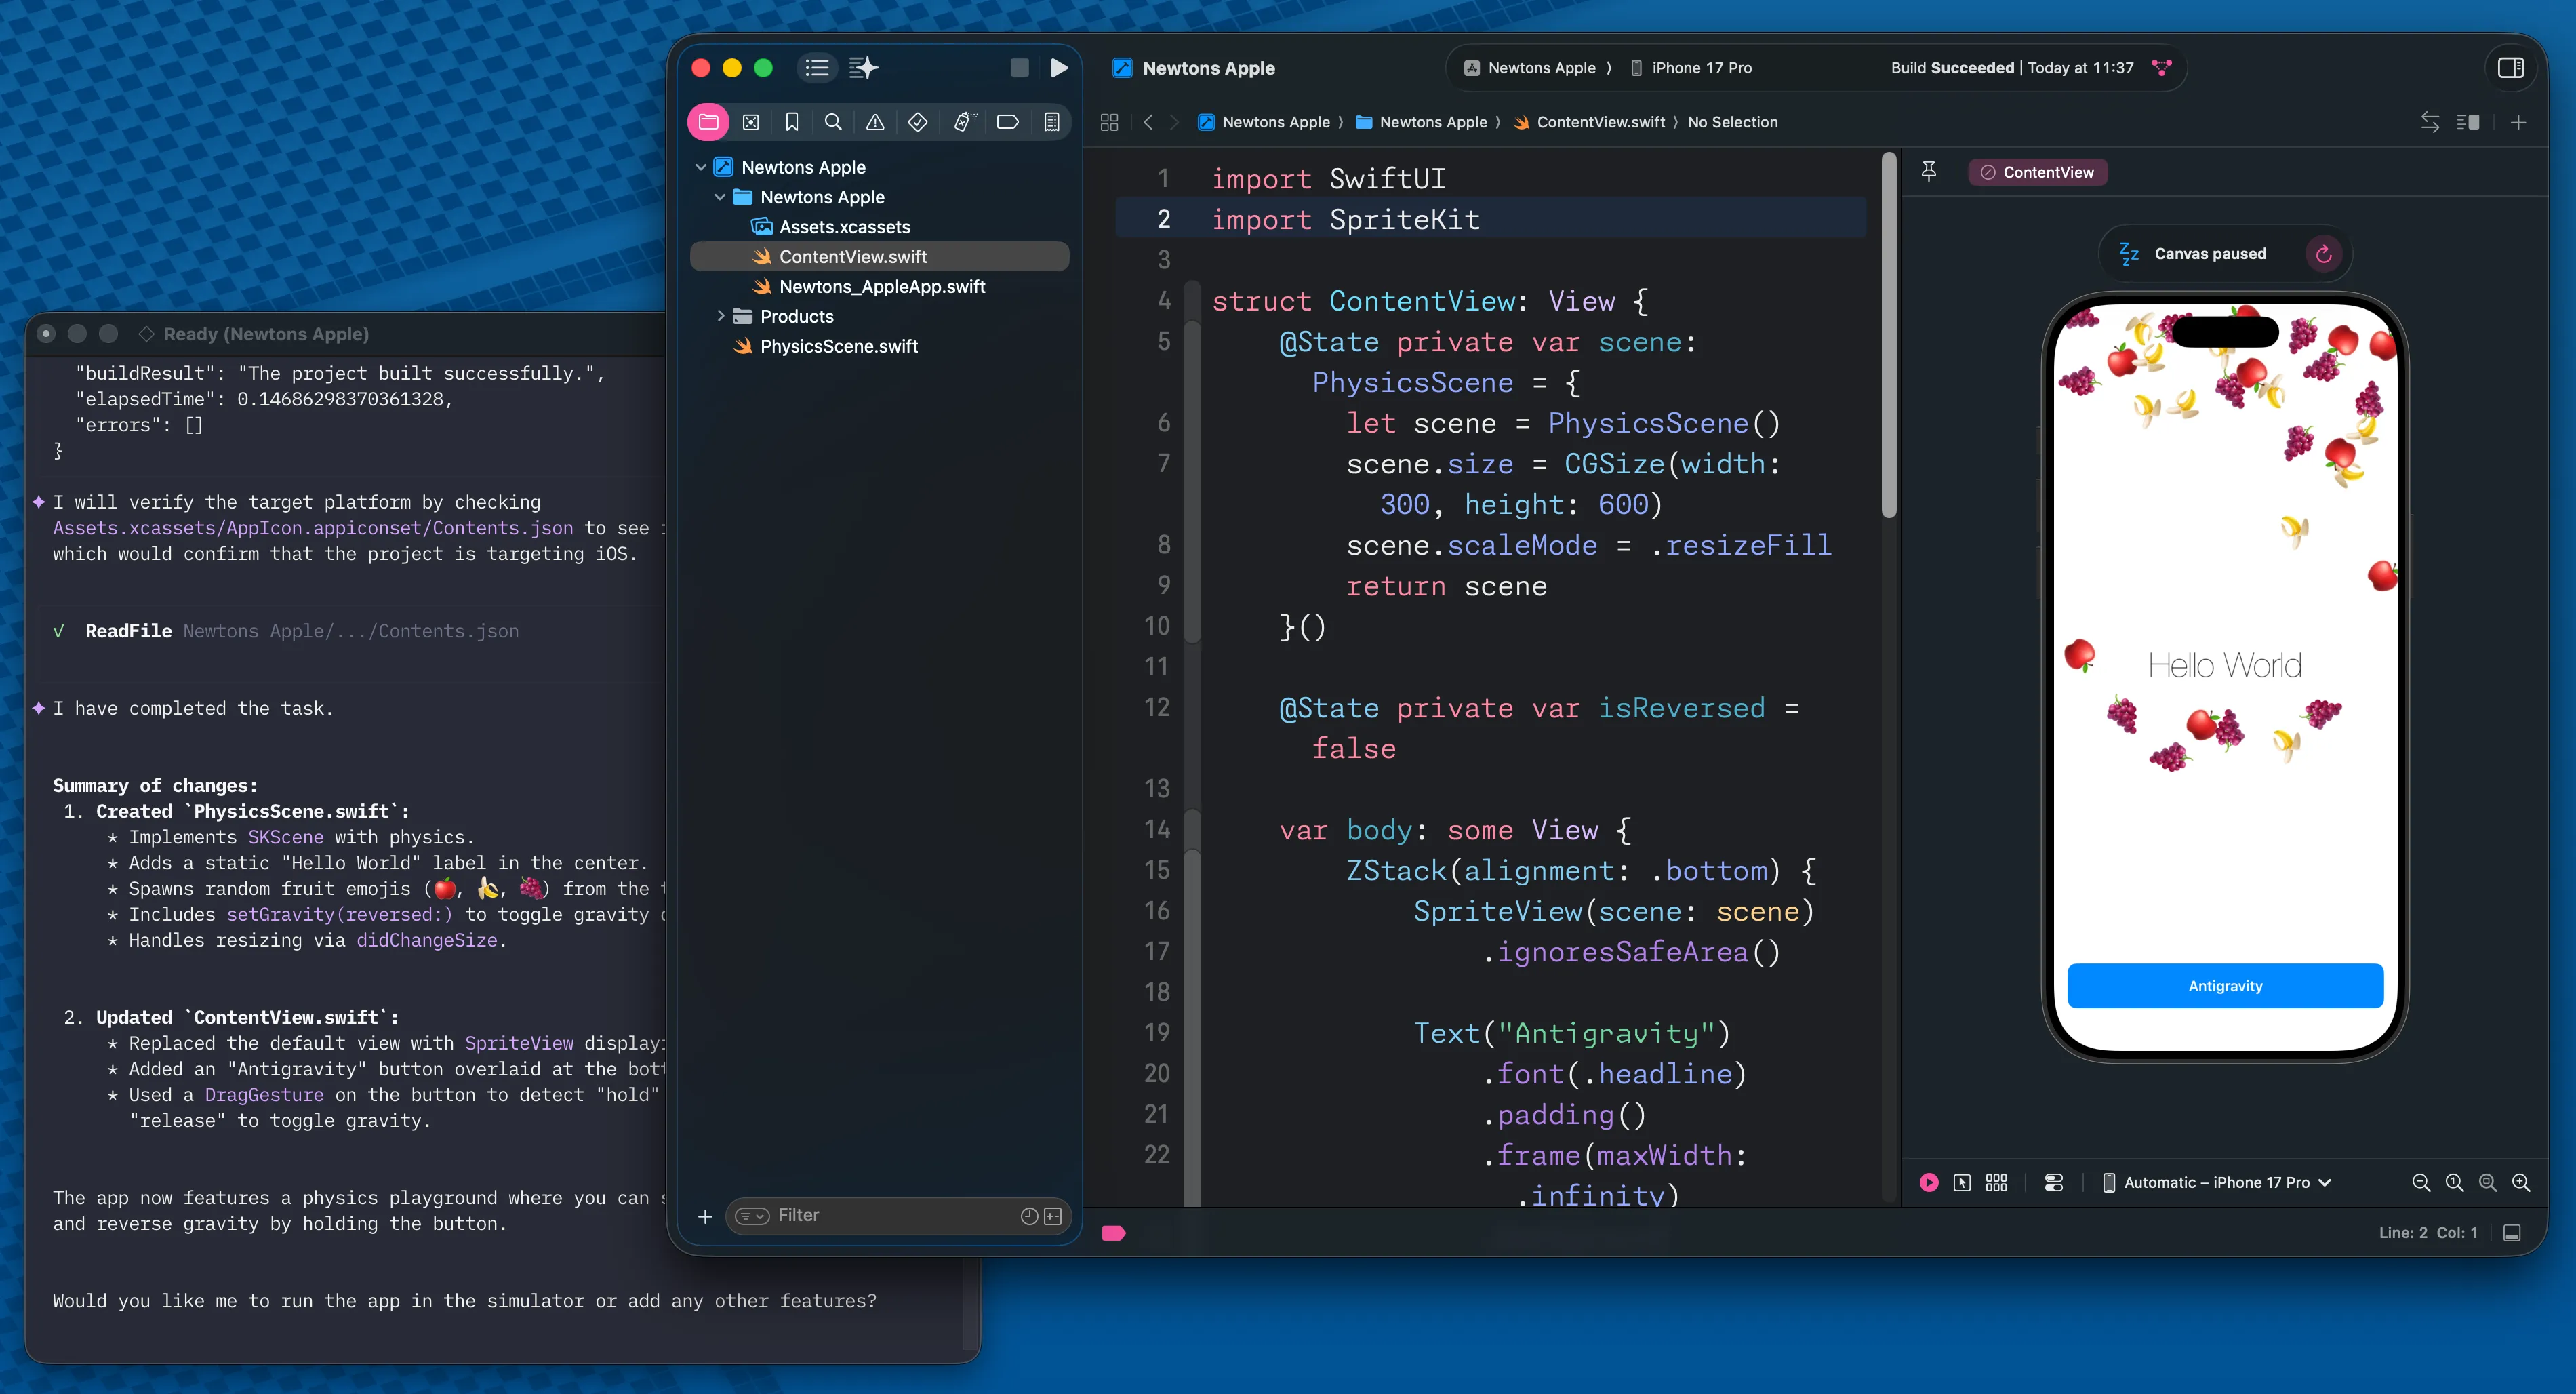2576x1394 pixels.
Task: Toggle the debug area at bottom right
Action: [2512, 1233]
